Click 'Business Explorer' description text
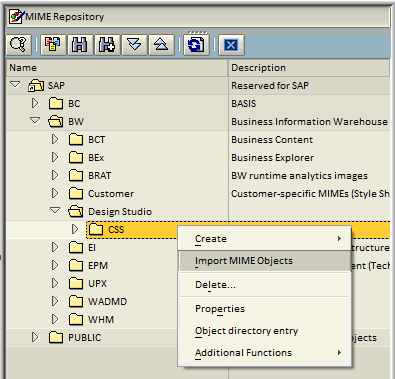Viewport: 395px width, 379px height. pos(273,158)
